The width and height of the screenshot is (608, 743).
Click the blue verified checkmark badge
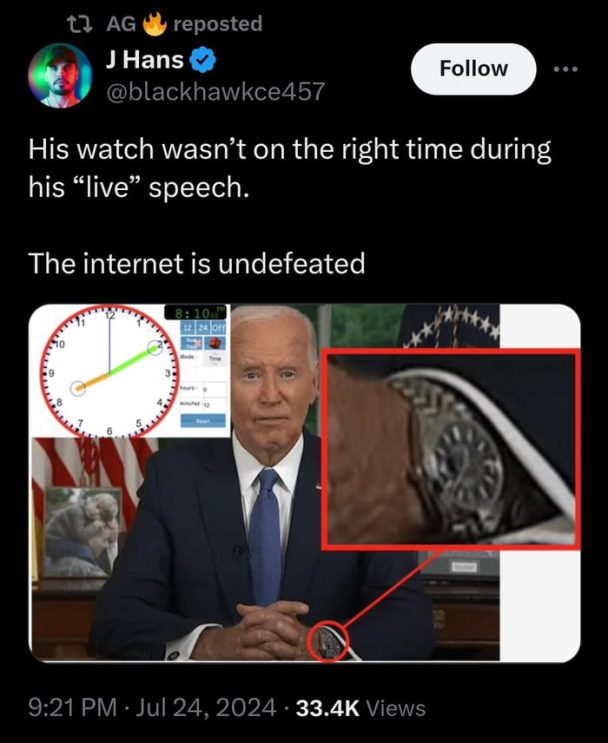click(x=203, y=60)
